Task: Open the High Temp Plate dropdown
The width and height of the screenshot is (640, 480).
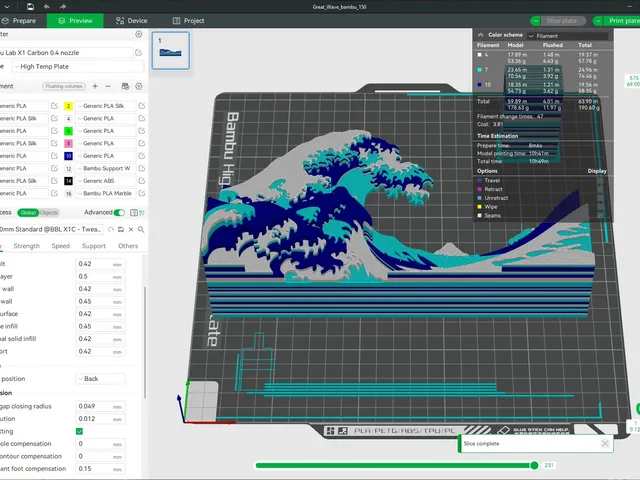Action: click(78, 67)
